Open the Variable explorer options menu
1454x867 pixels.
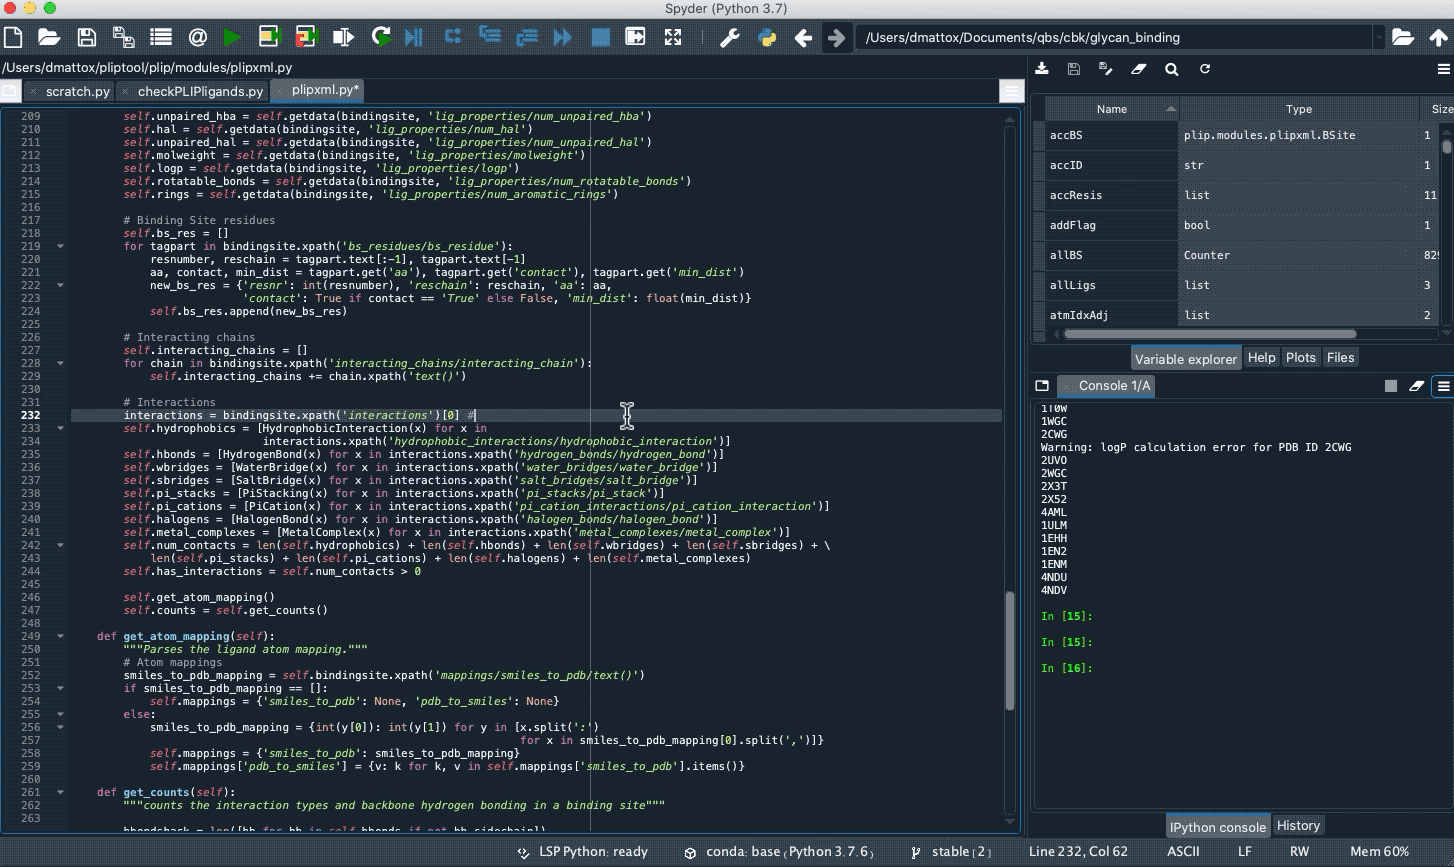coord(1443,69)
